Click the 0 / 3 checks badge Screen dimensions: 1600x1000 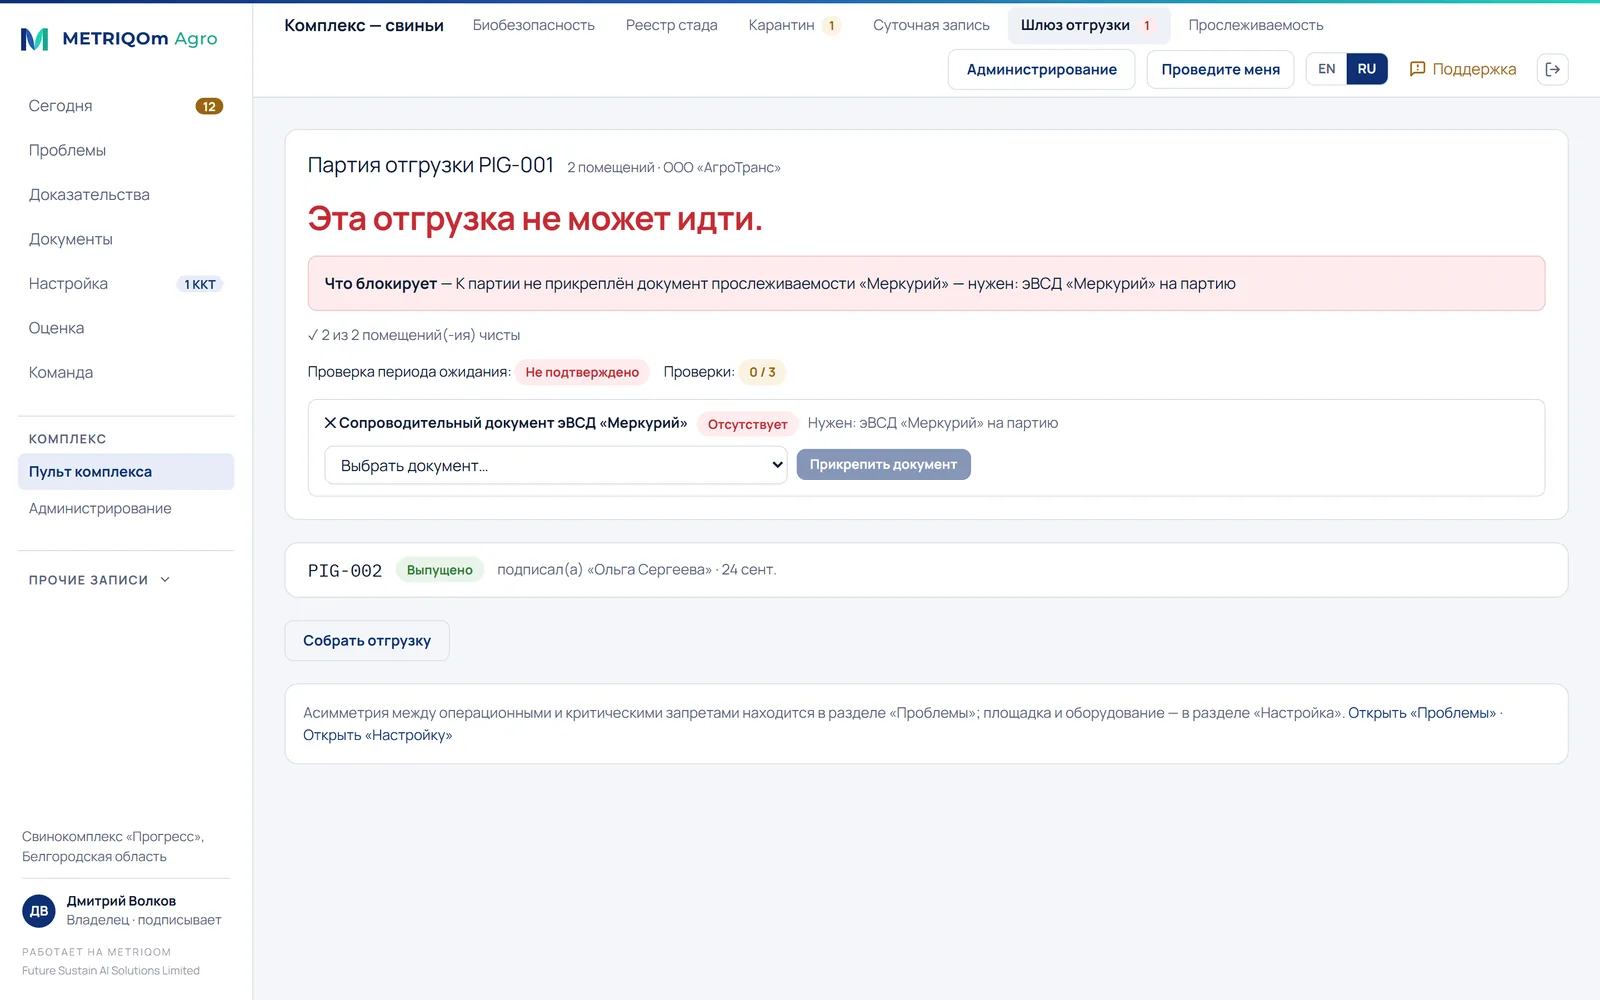[762, 372]
